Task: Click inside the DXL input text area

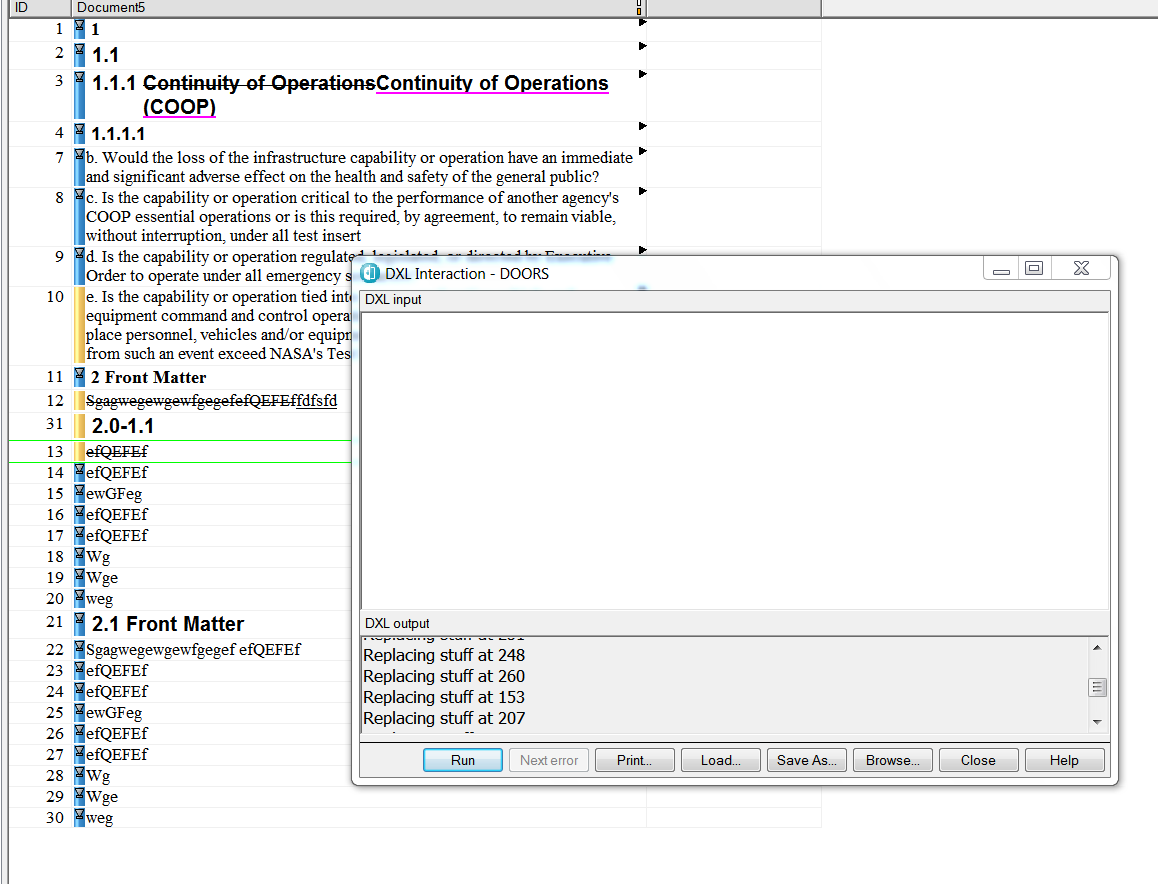Action: click(734, 460)
